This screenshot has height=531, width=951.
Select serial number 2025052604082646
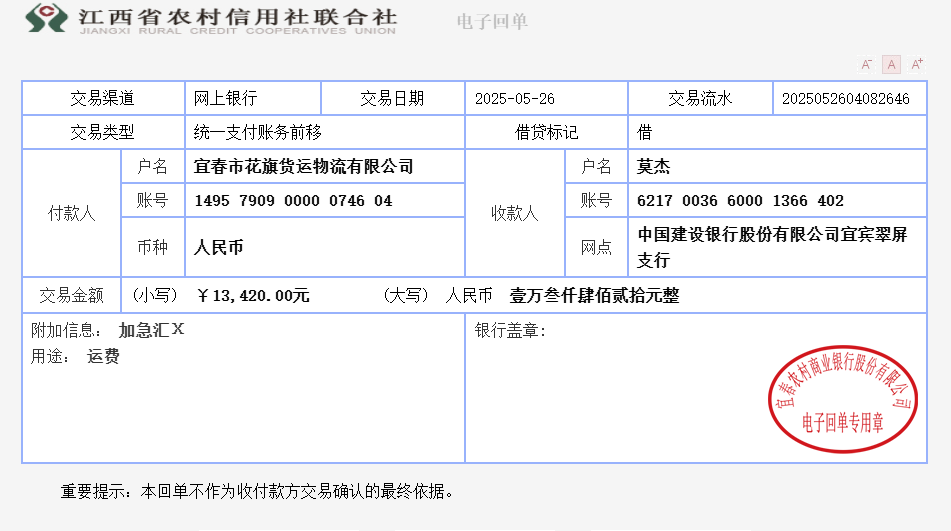845,99
